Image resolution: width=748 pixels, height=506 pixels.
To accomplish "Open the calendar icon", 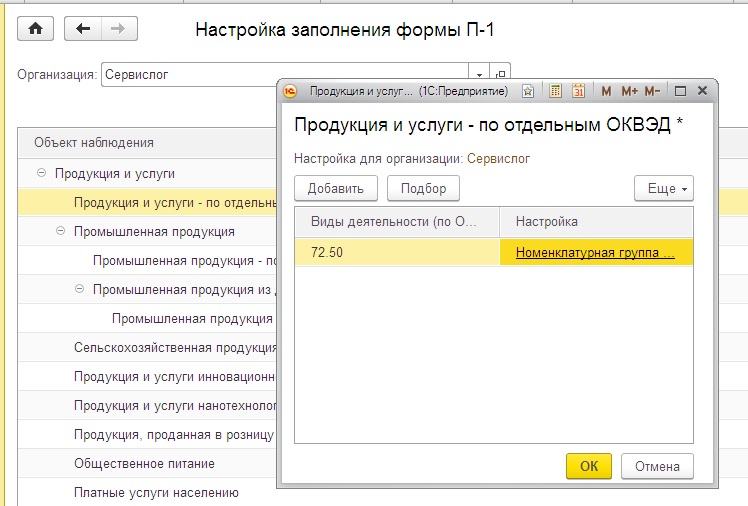I will (579, 91).
